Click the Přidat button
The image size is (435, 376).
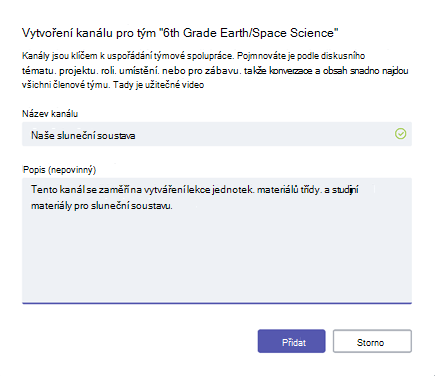pos(291,341)
